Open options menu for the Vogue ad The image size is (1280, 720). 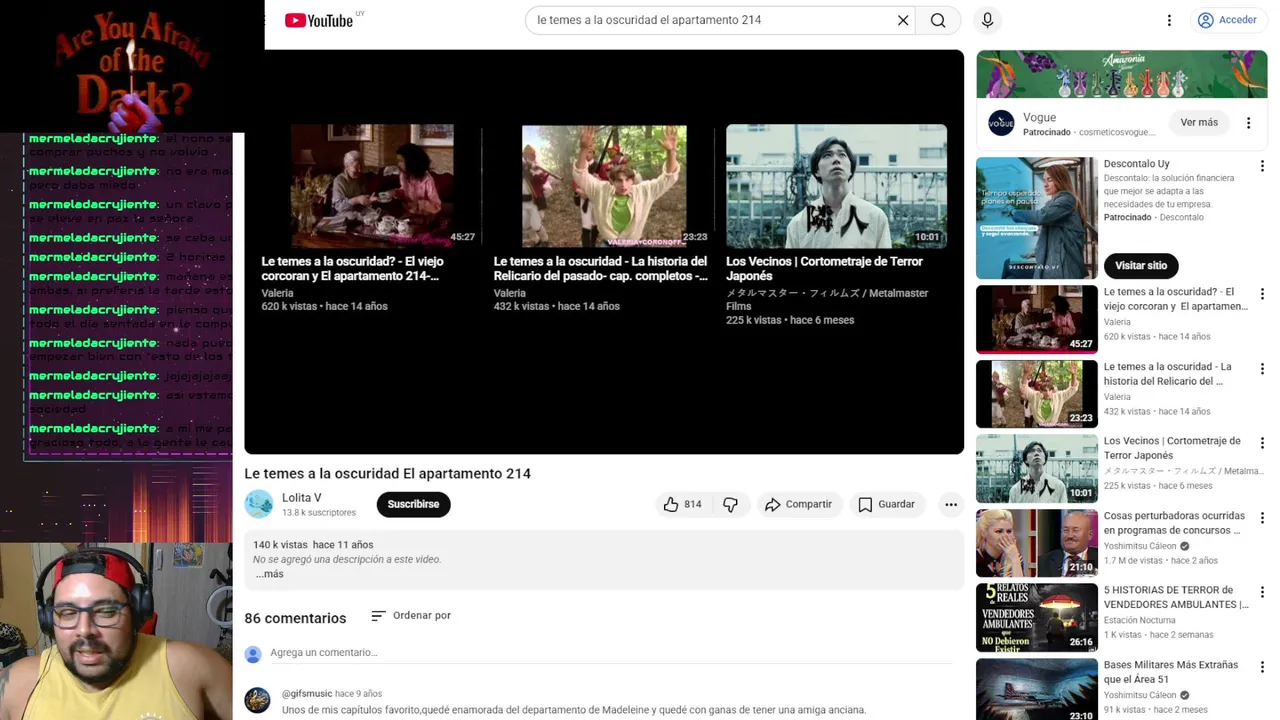coord(1248,123)
